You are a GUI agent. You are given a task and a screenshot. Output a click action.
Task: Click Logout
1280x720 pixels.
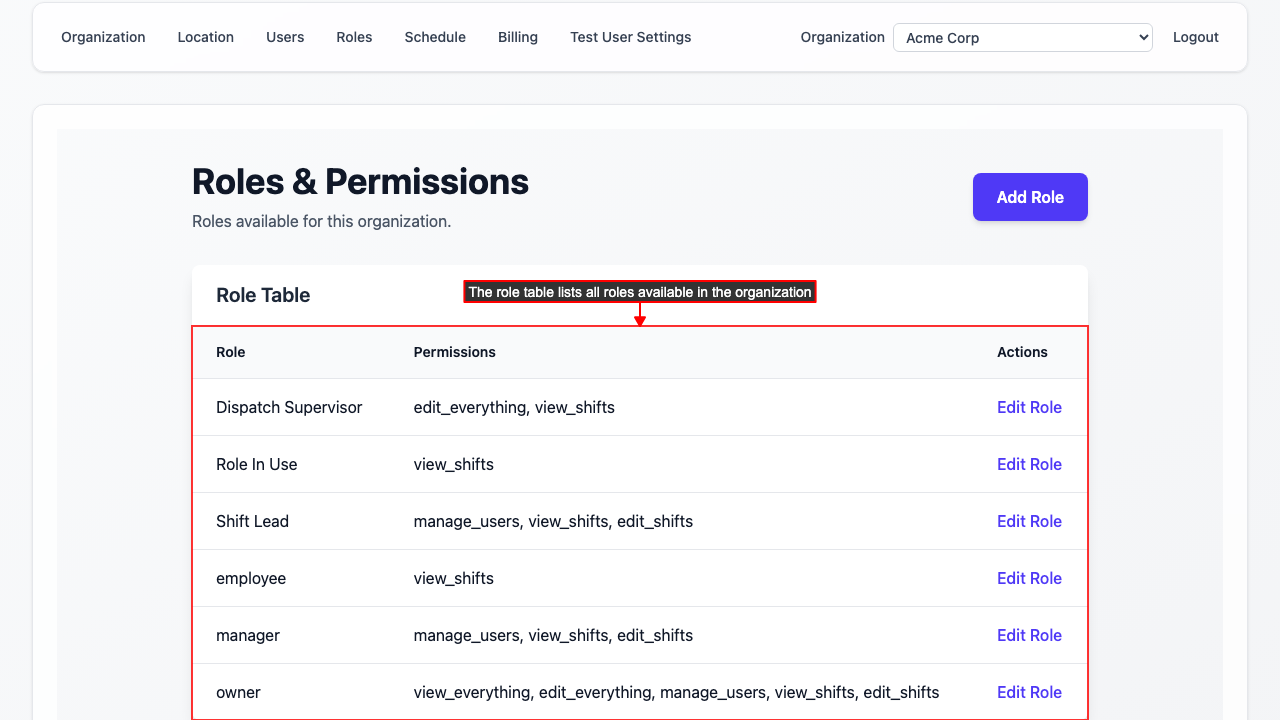(1195, 37)
